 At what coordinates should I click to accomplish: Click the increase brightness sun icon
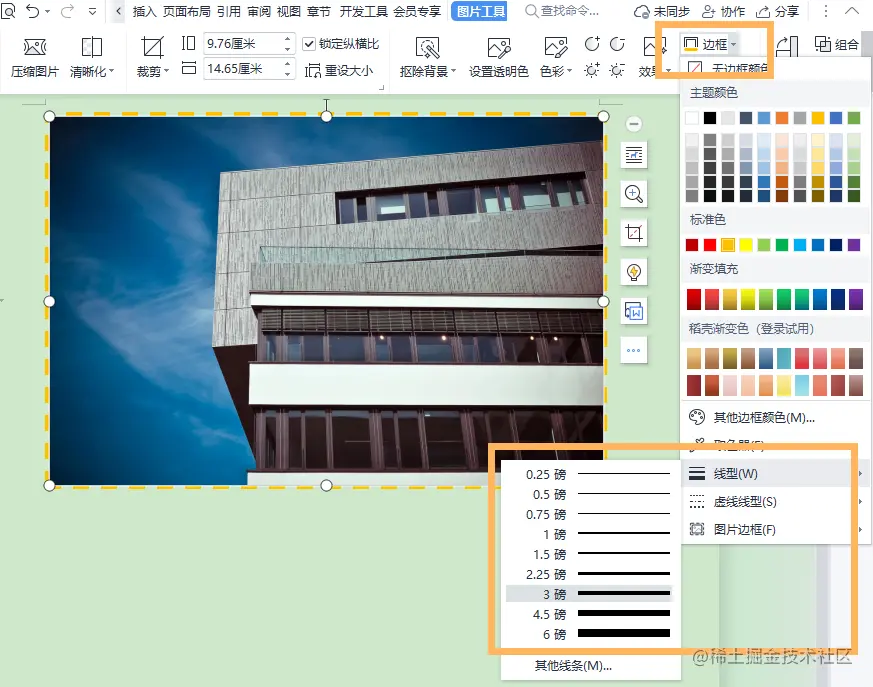point(591,70)
